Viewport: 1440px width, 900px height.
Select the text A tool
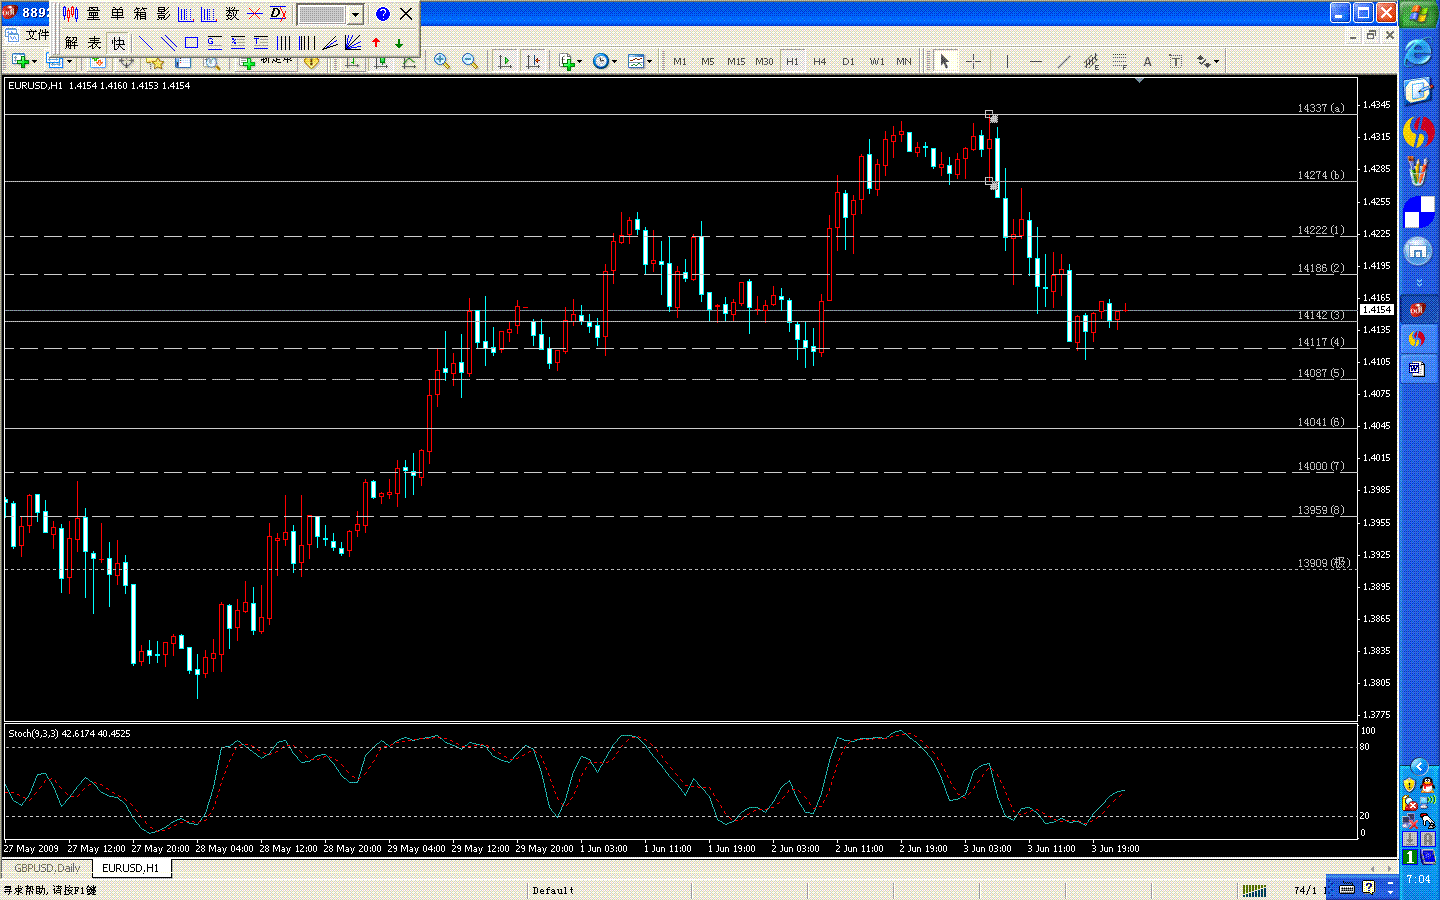point(1147,62)
